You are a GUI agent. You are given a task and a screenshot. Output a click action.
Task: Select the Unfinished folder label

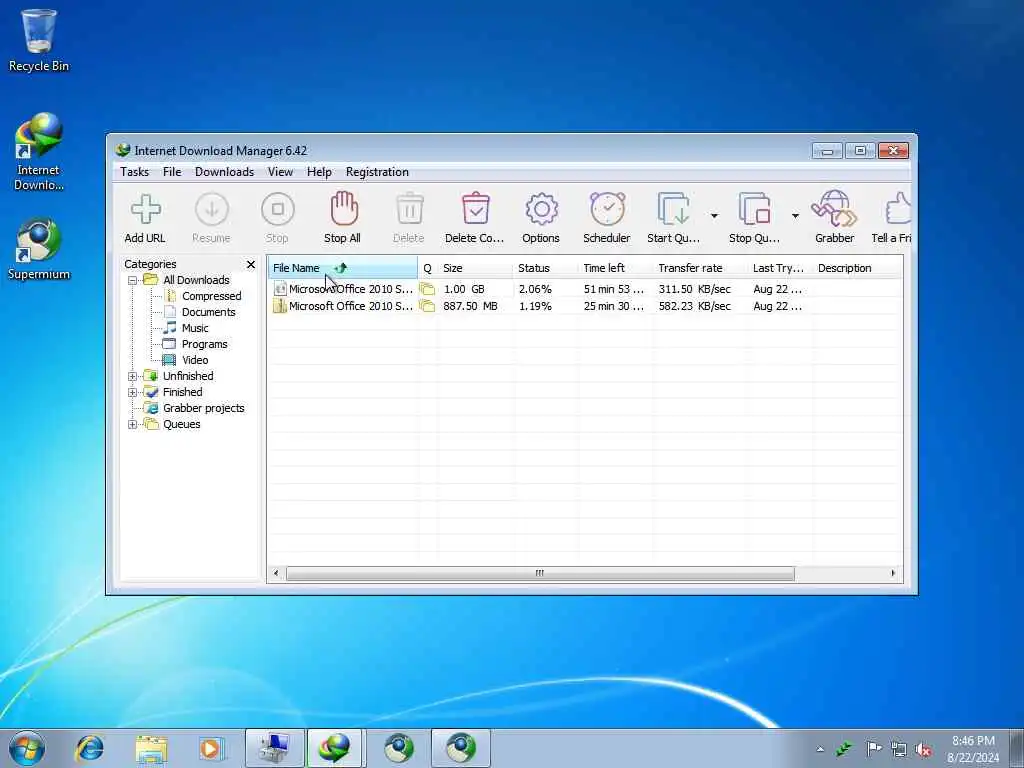pyautogui.click(x=188, y=376)
